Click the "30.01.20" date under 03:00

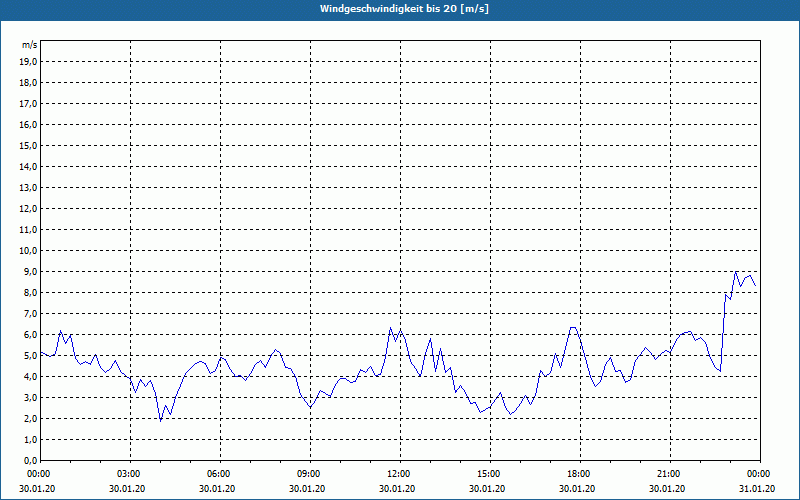pos(127,489)
